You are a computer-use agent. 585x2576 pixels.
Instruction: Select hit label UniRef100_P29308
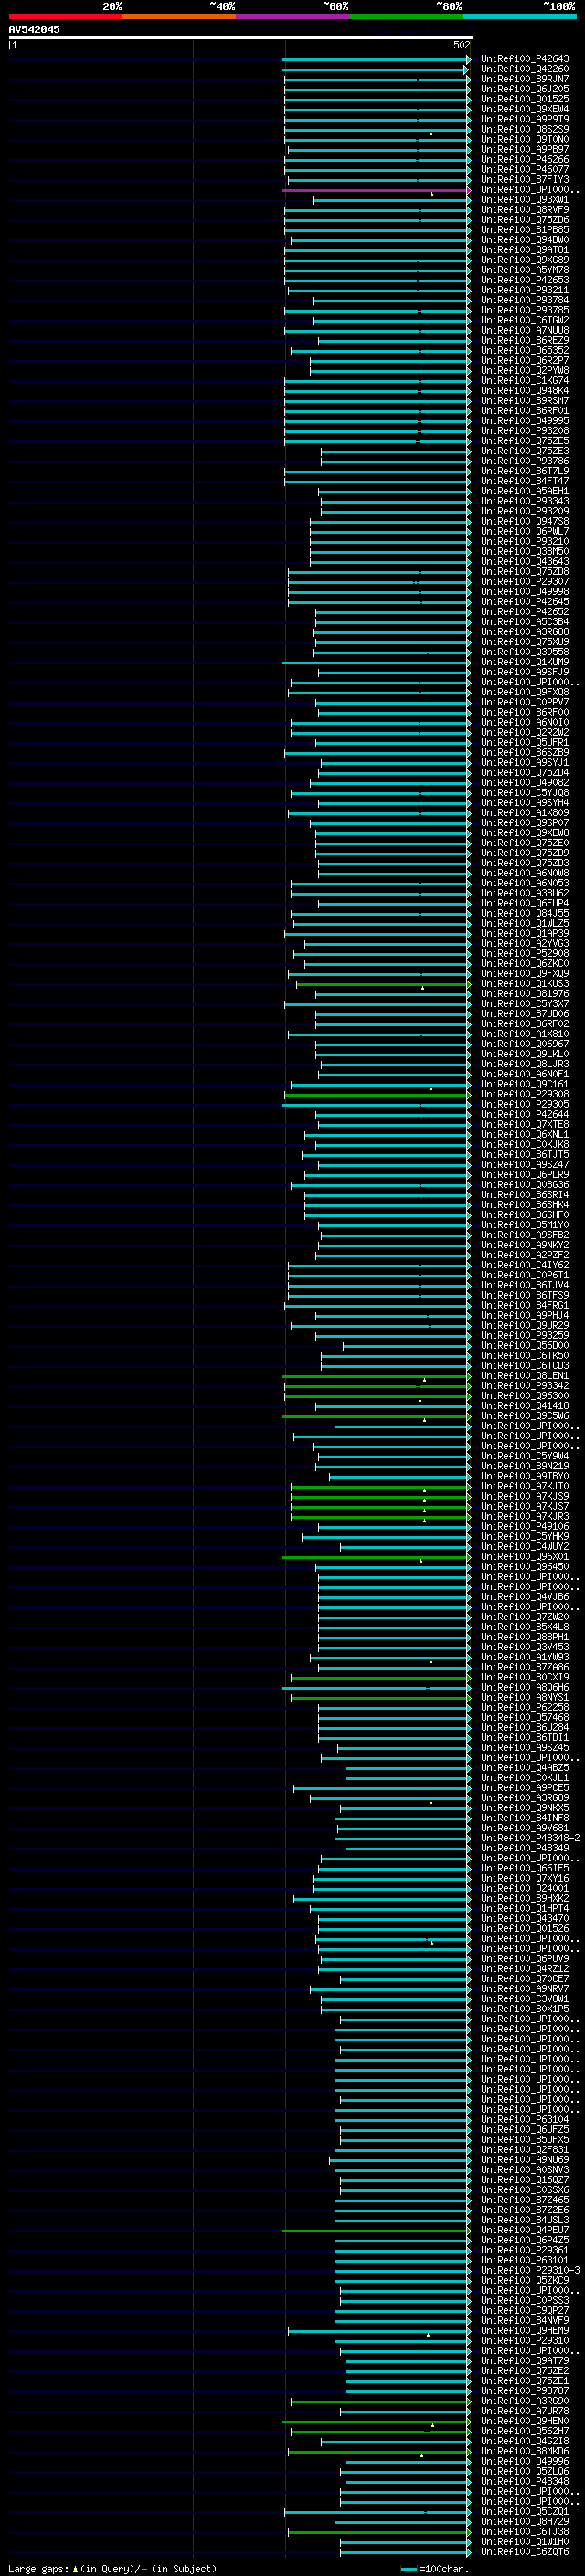pyautogui.click(x=525, y=1094)
